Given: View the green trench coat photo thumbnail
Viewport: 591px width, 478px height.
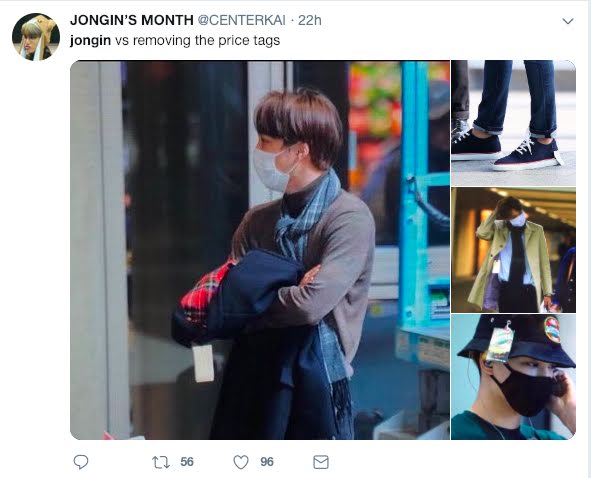Looking at the screenshot, I should pyautogui.click(x=513, y=250).
